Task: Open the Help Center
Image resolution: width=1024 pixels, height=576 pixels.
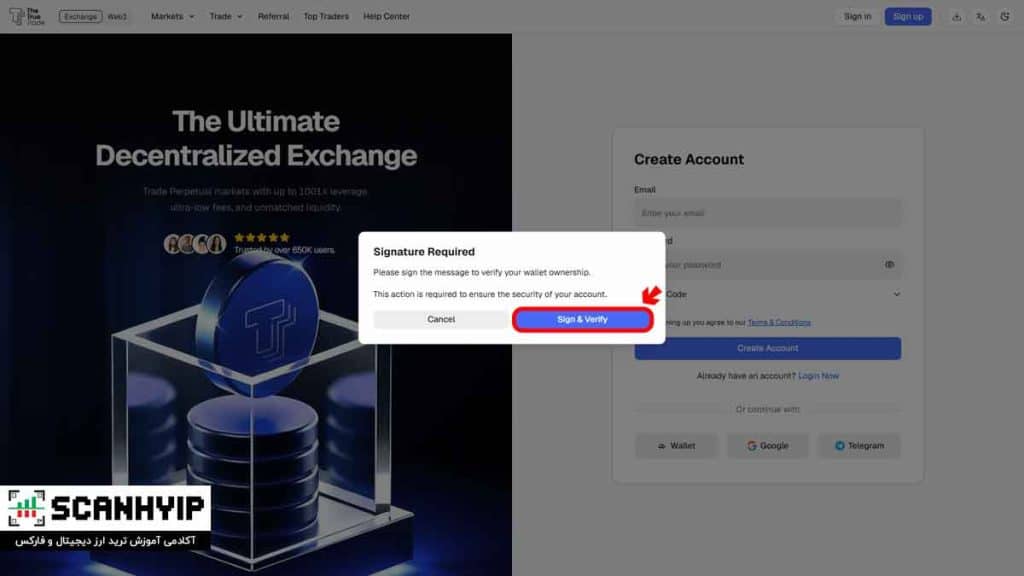Action: tap(387, 16)
